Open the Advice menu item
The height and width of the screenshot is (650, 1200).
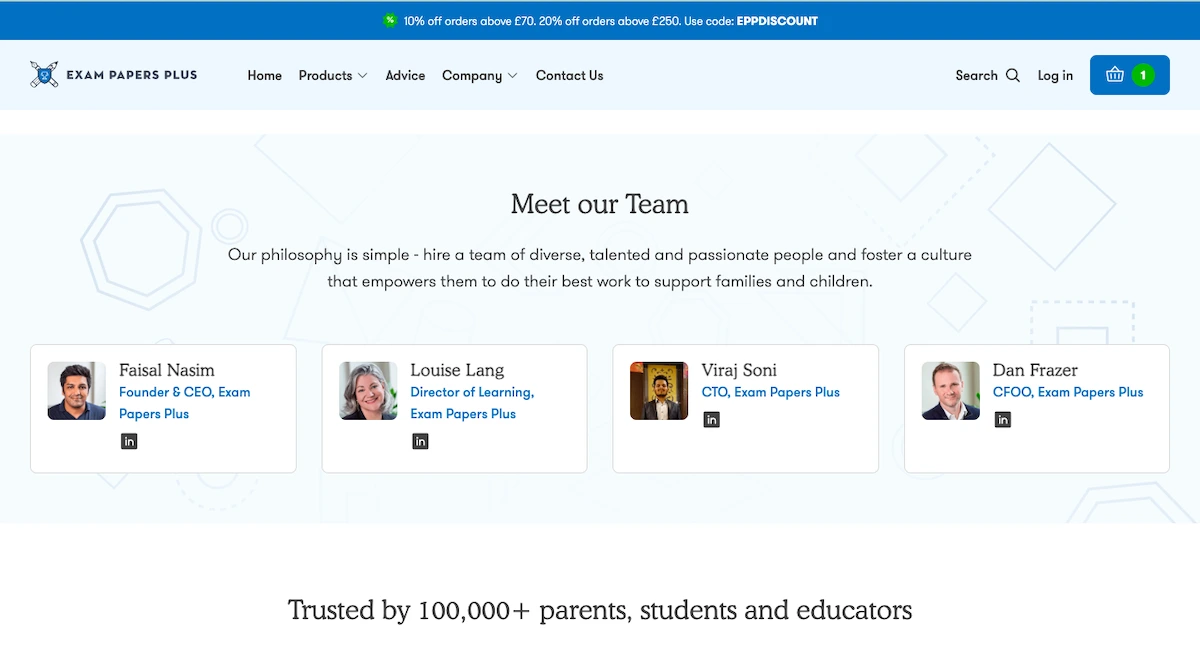(405, 75)
